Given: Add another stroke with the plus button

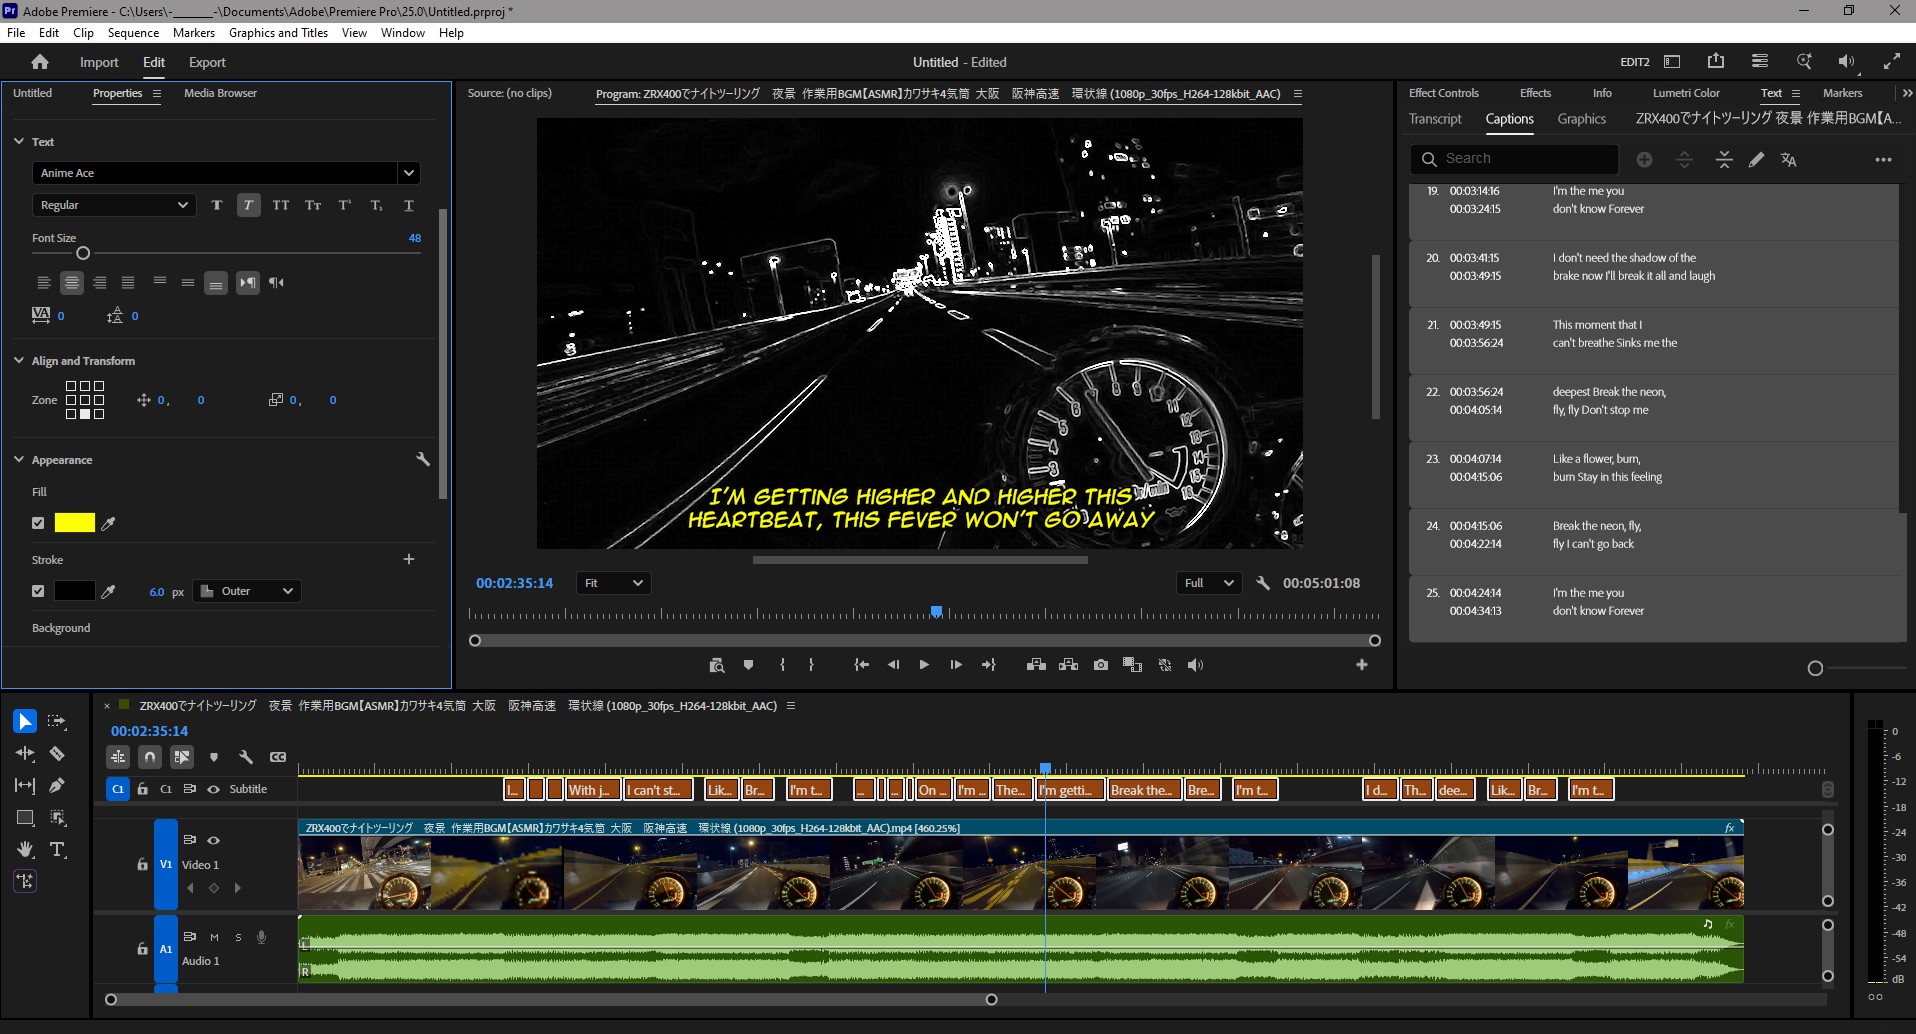Looking at the screenshot, I should pos(408,559).
